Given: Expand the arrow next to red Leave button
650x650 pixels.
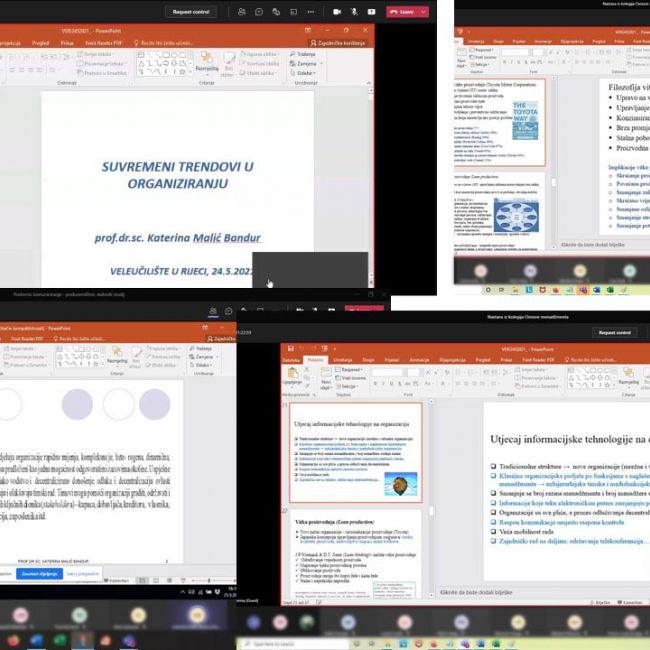Looking at the screenshot, I should click(x=425, y=11).
